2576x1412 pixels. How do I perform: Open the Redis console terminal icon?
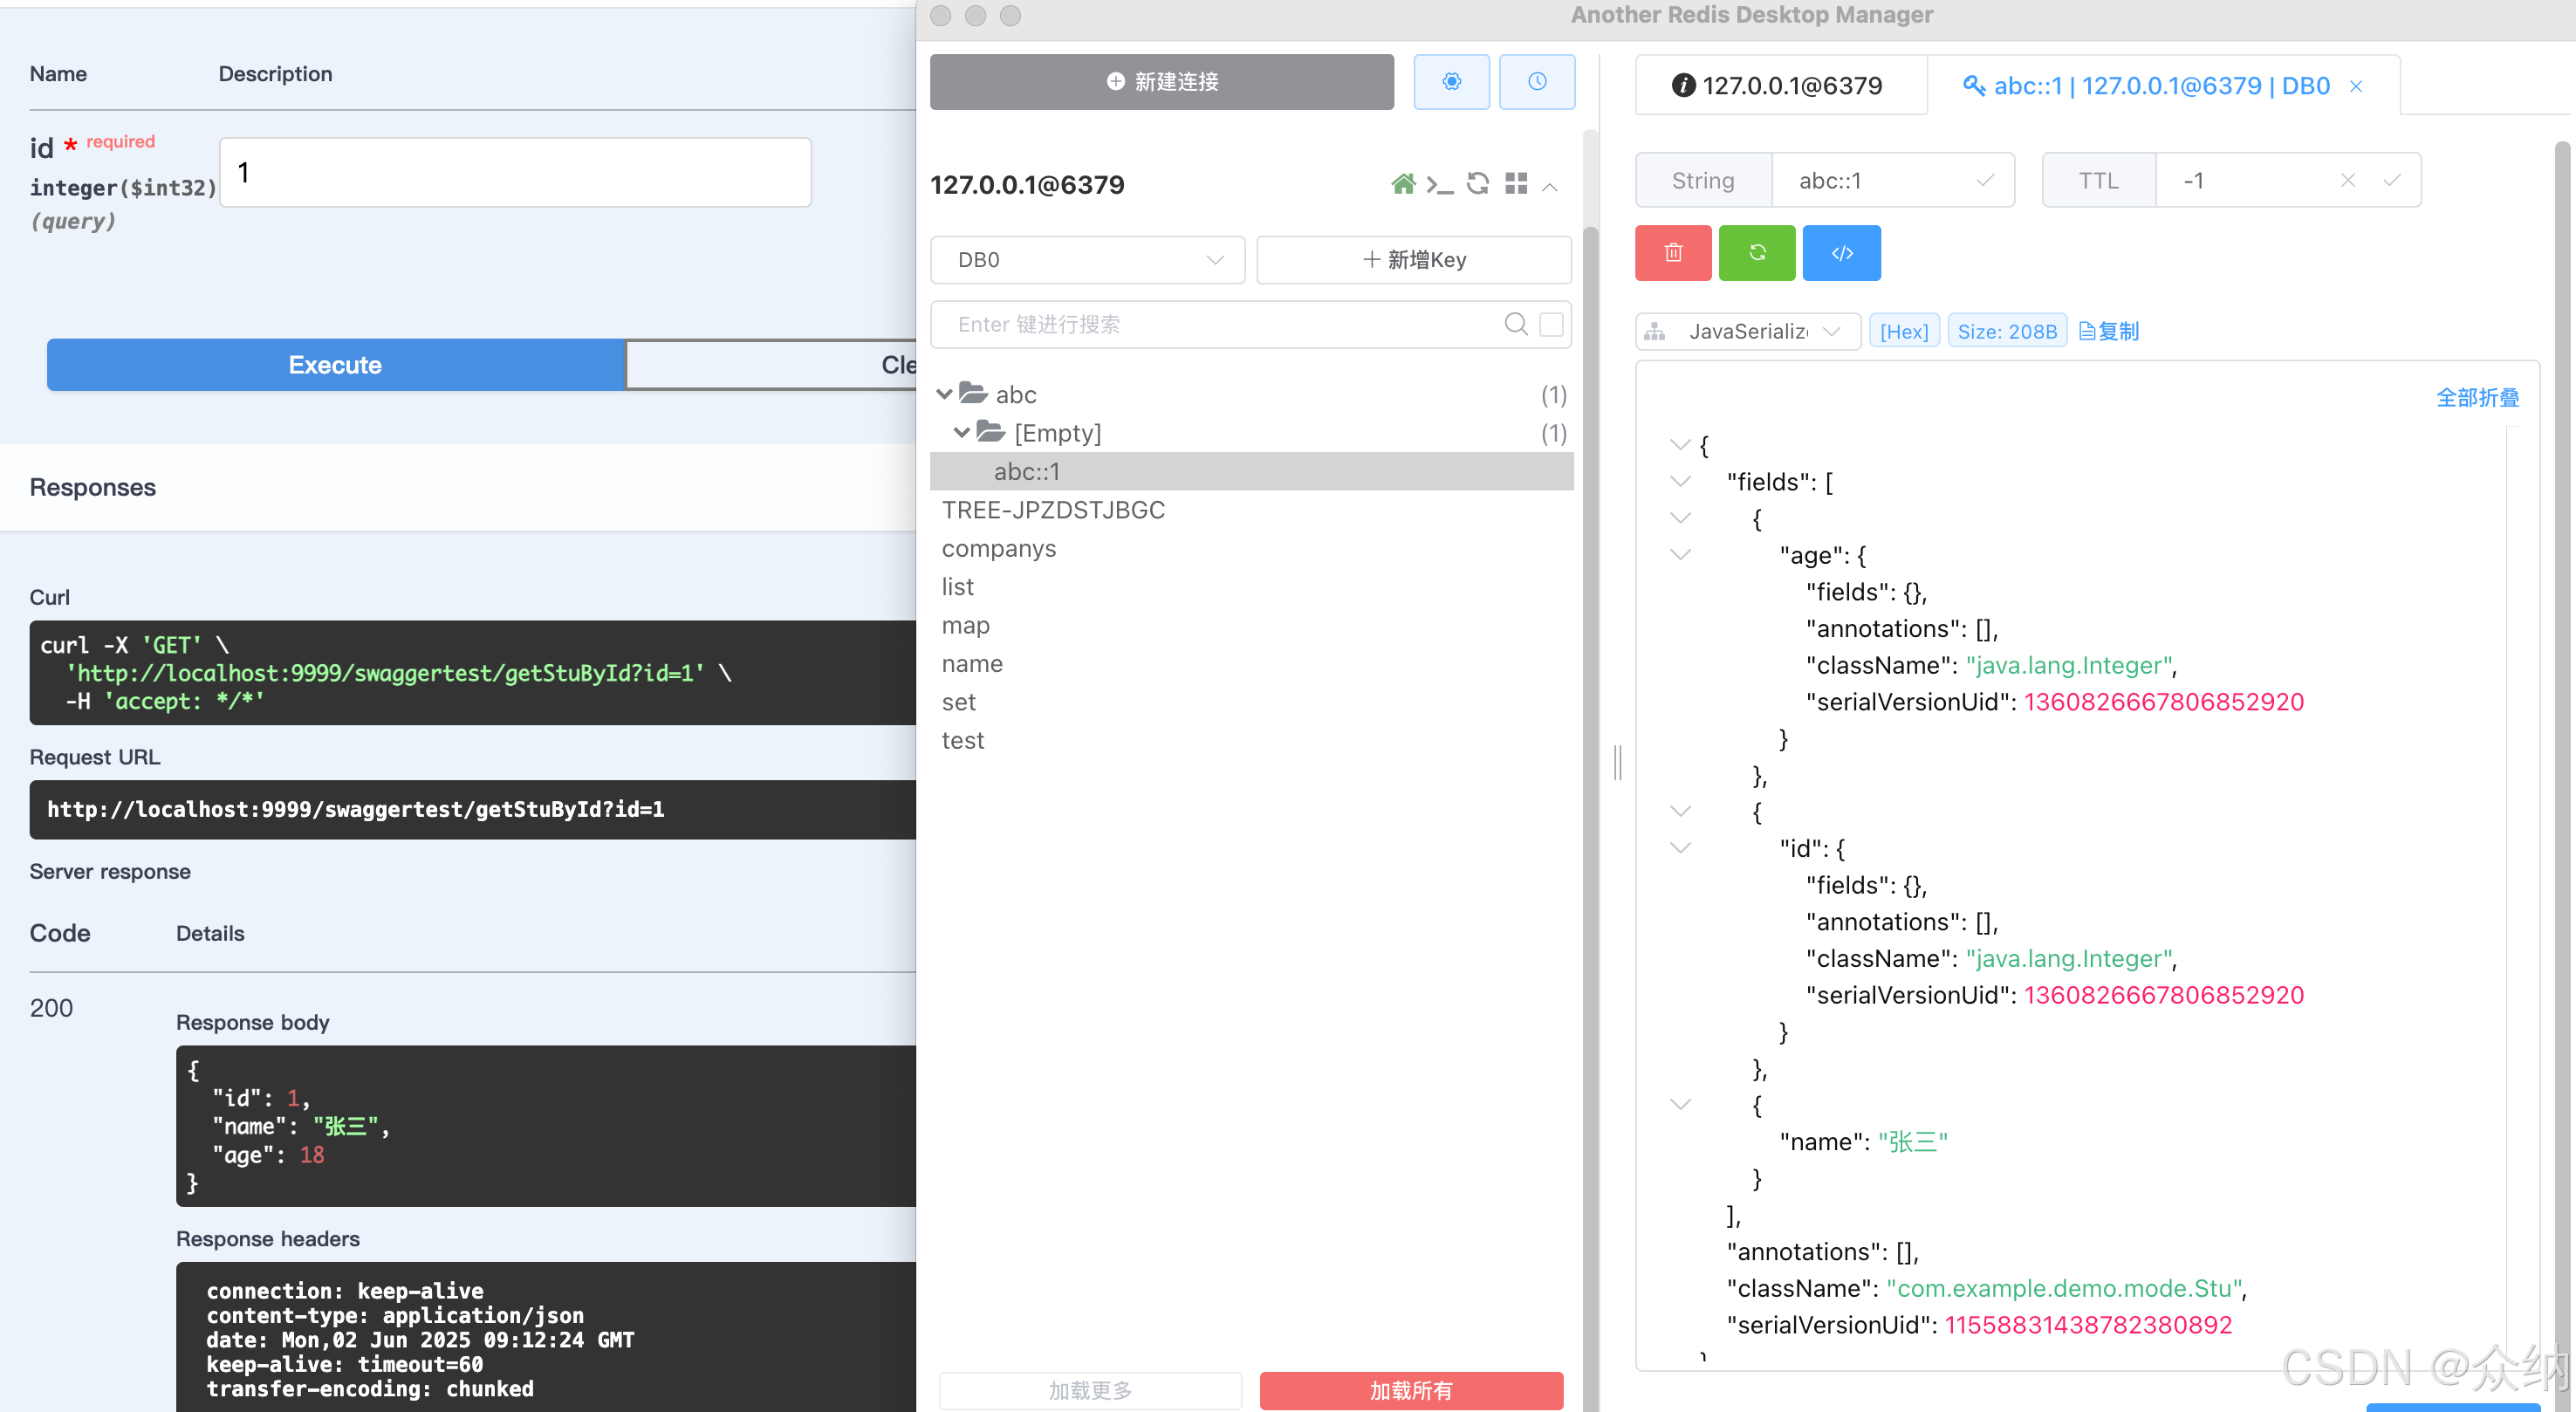coord(1439,184)
